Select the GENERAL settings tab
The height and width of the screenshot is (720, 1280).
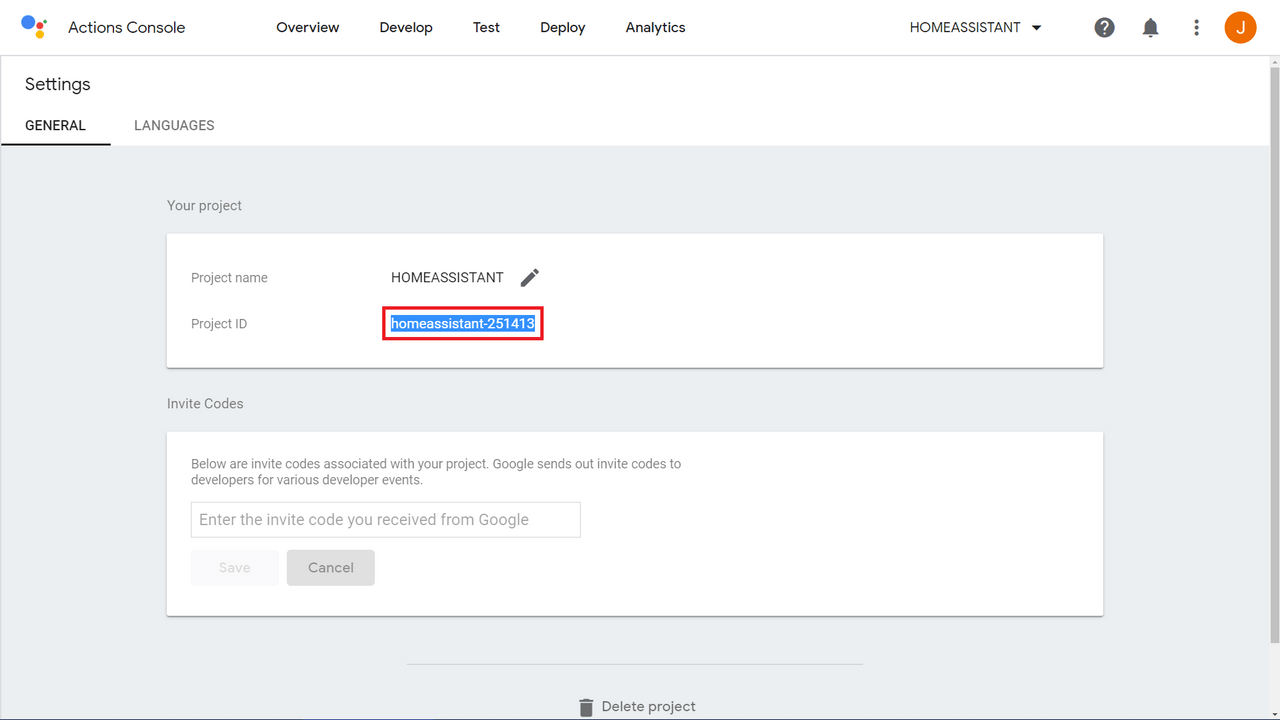pyautogui.click(x=56, y=126)
